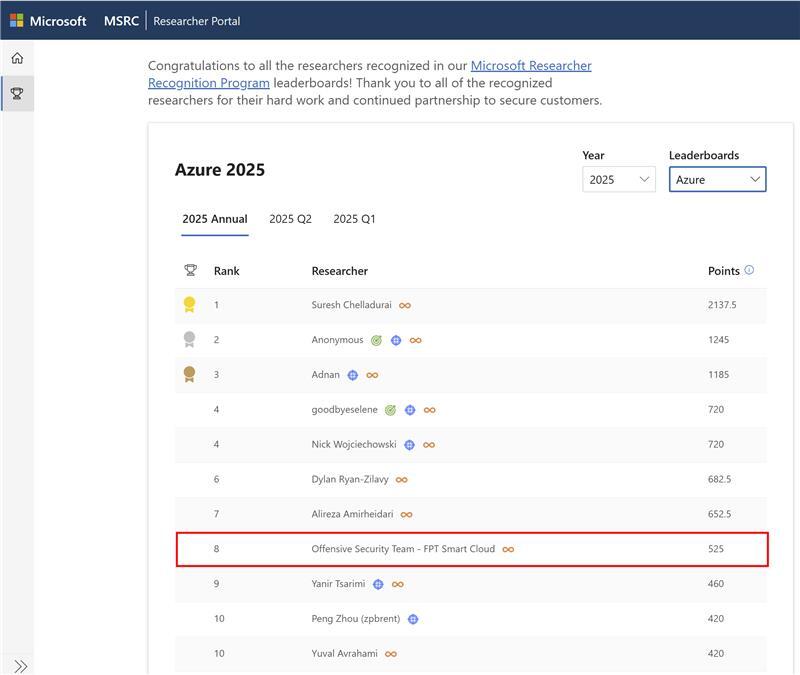Open the Leaderboards Azure dropdown
The image size is (800, 675).
coord(717,180)
